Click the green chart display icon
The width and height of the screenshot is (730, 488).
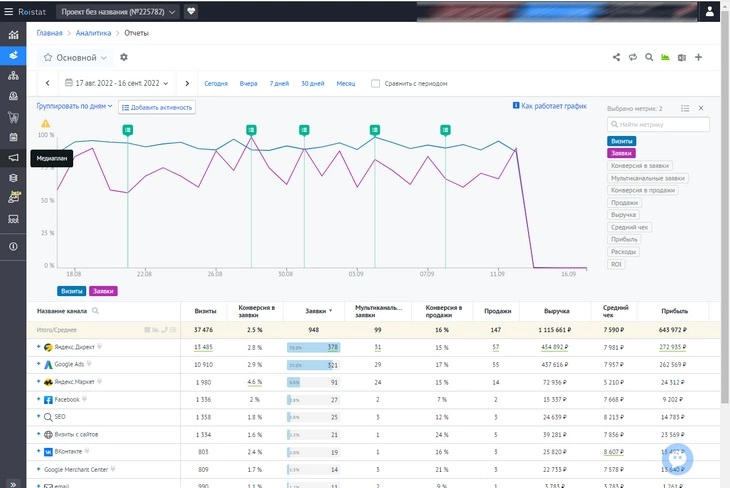click(665, 58)
